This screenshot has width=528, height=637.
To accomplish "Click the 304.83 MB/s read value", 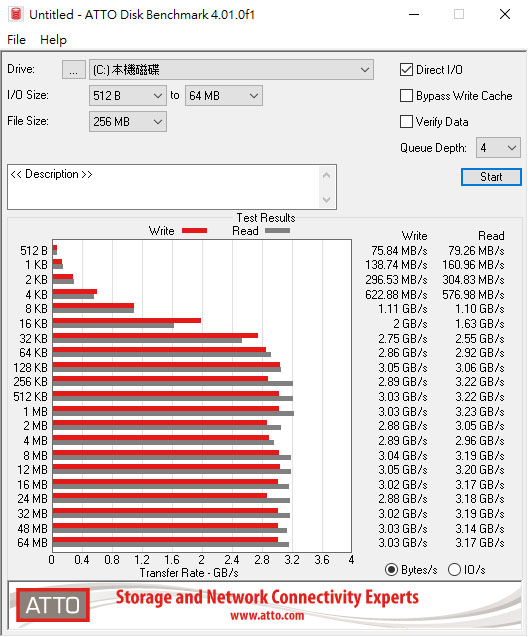I will click(x=473, y=280).
